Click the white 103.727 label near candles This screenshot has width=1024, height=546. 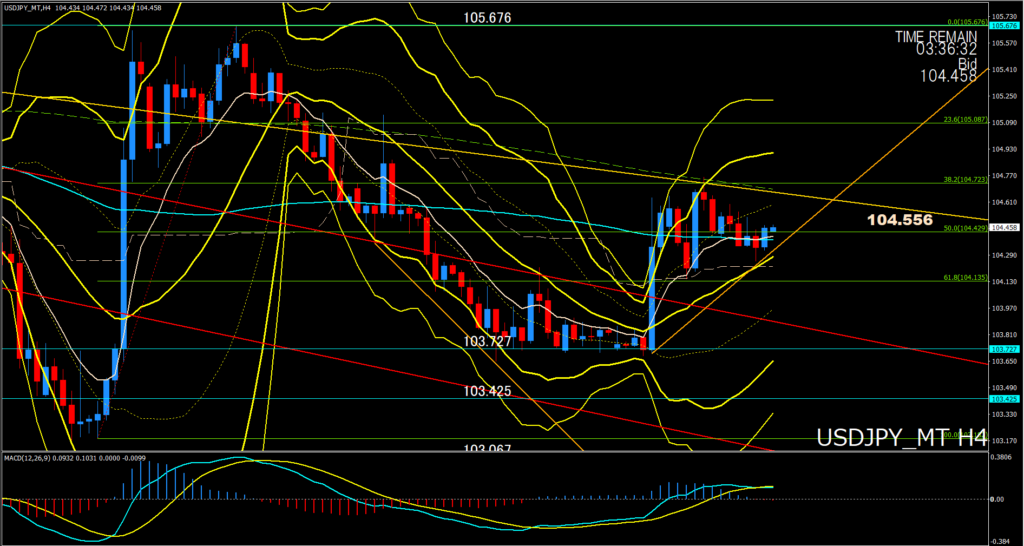pos(487,341)
